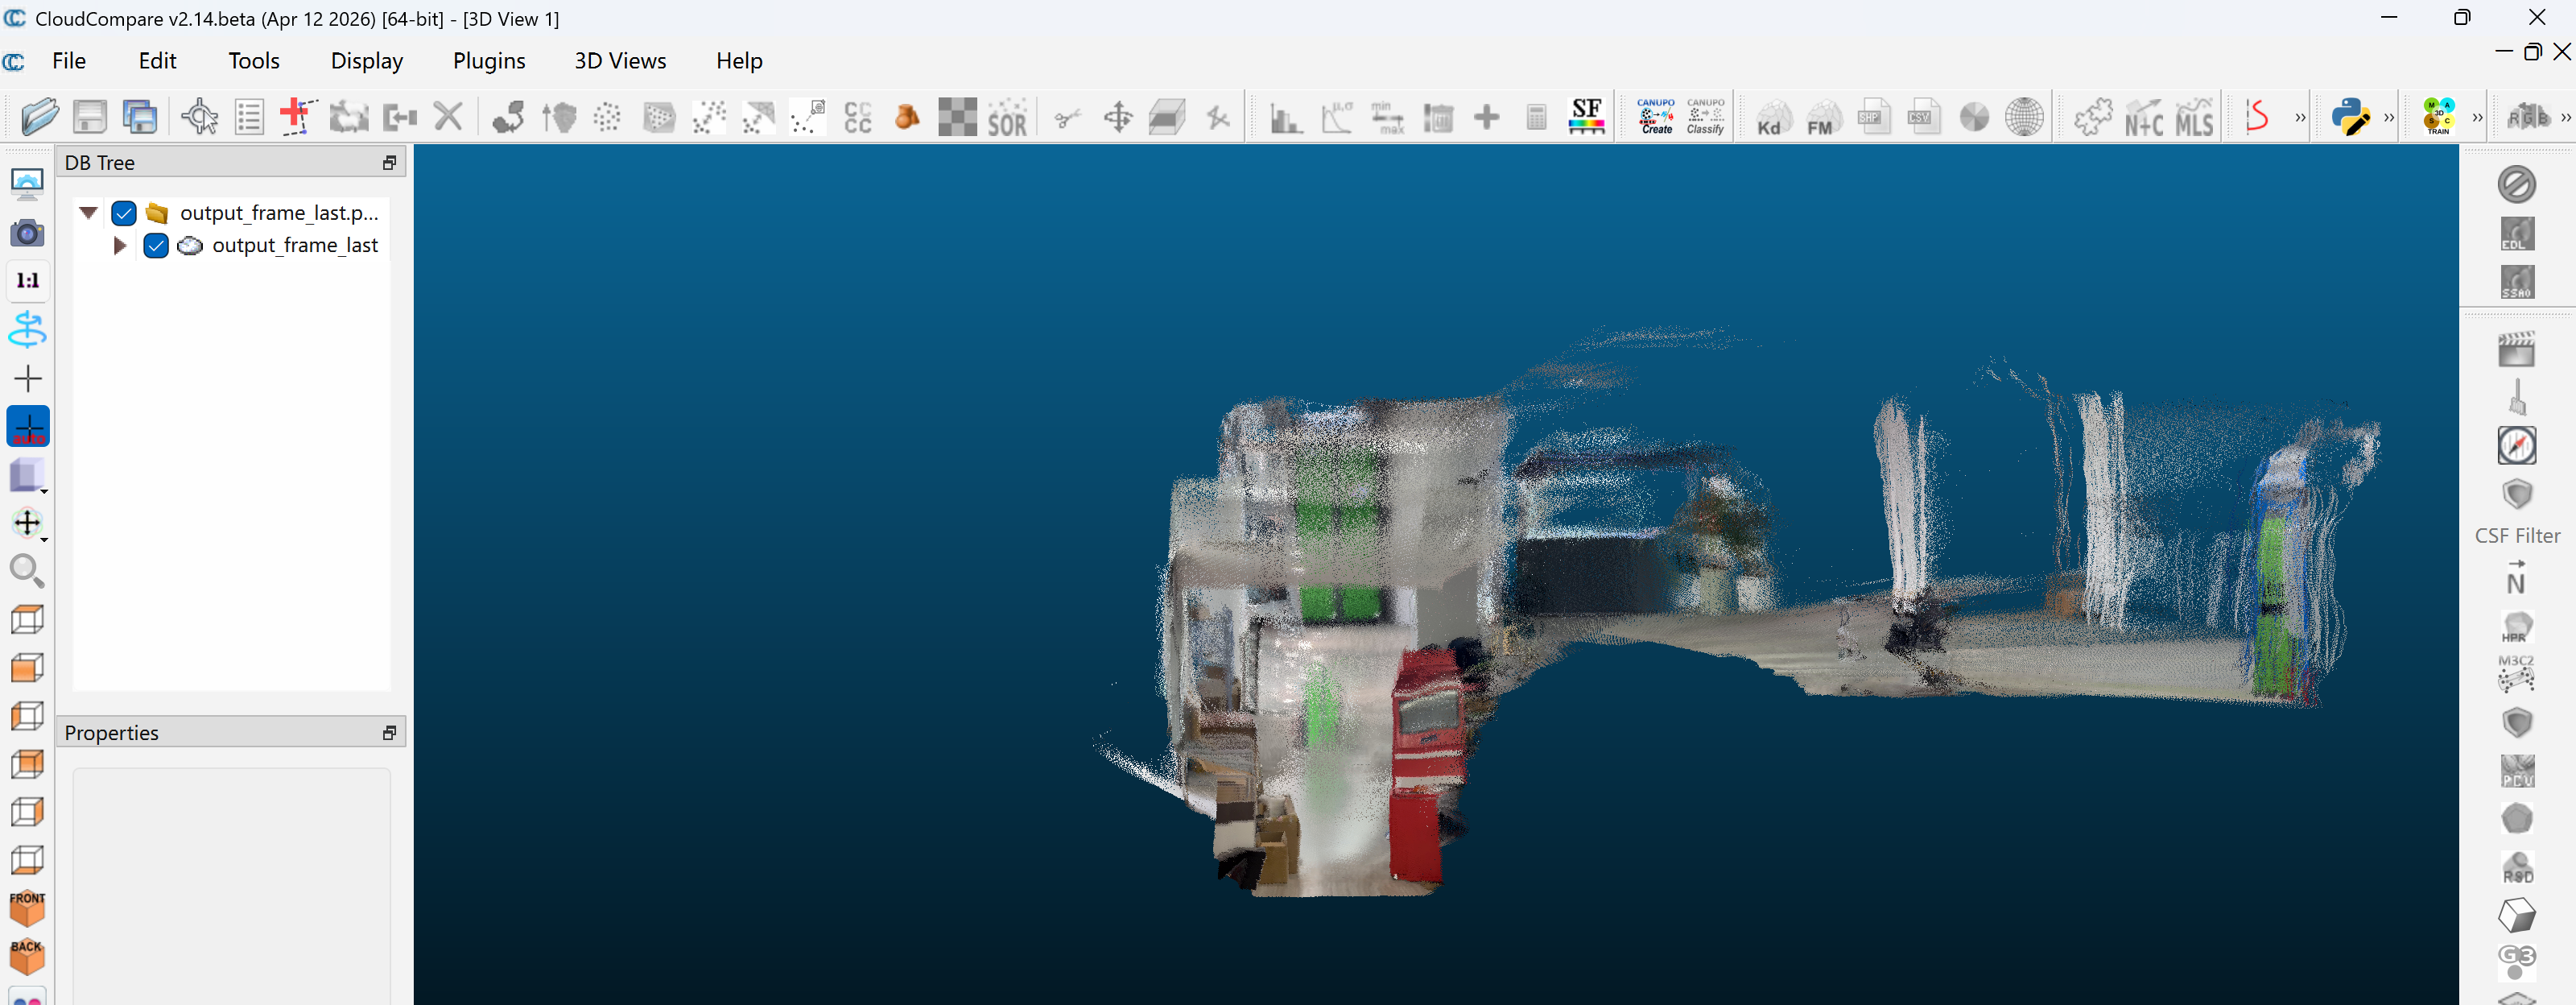Click the Python plugin icon
Viewport: 2576px width, 1005px height.
pos(2350,117)
